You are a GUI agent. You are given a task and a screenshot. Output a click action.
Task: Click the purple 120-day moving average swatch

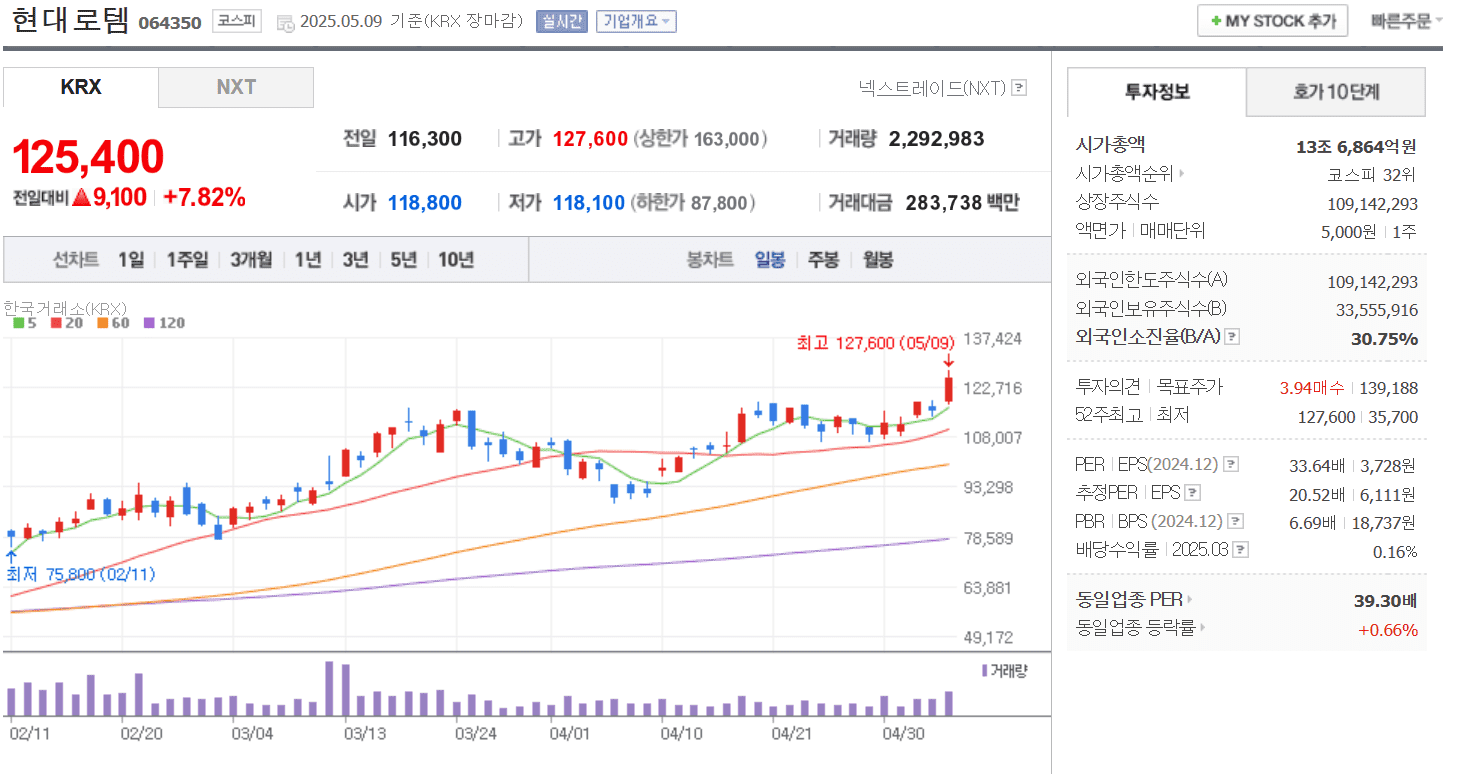pos(149,323)
